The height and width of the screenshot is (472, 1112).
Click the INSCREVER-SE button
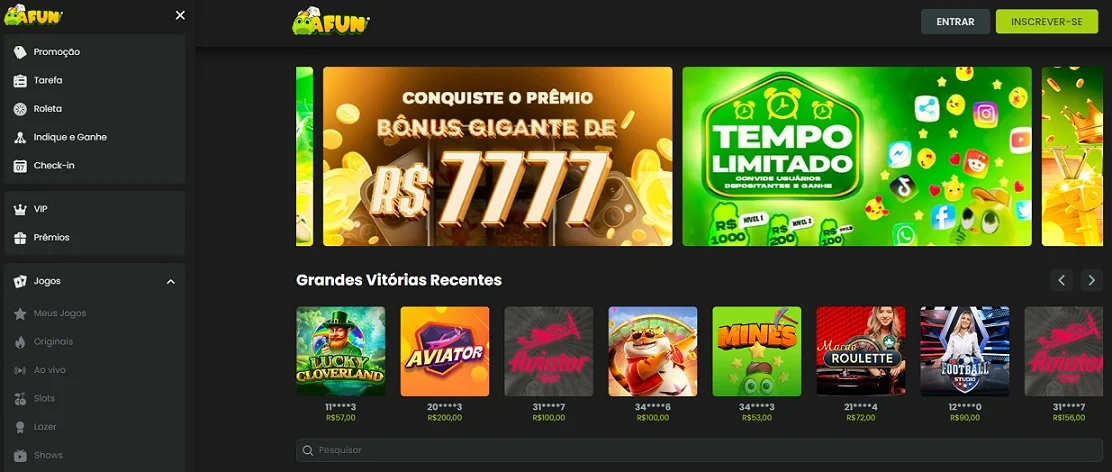[1047, 21]
